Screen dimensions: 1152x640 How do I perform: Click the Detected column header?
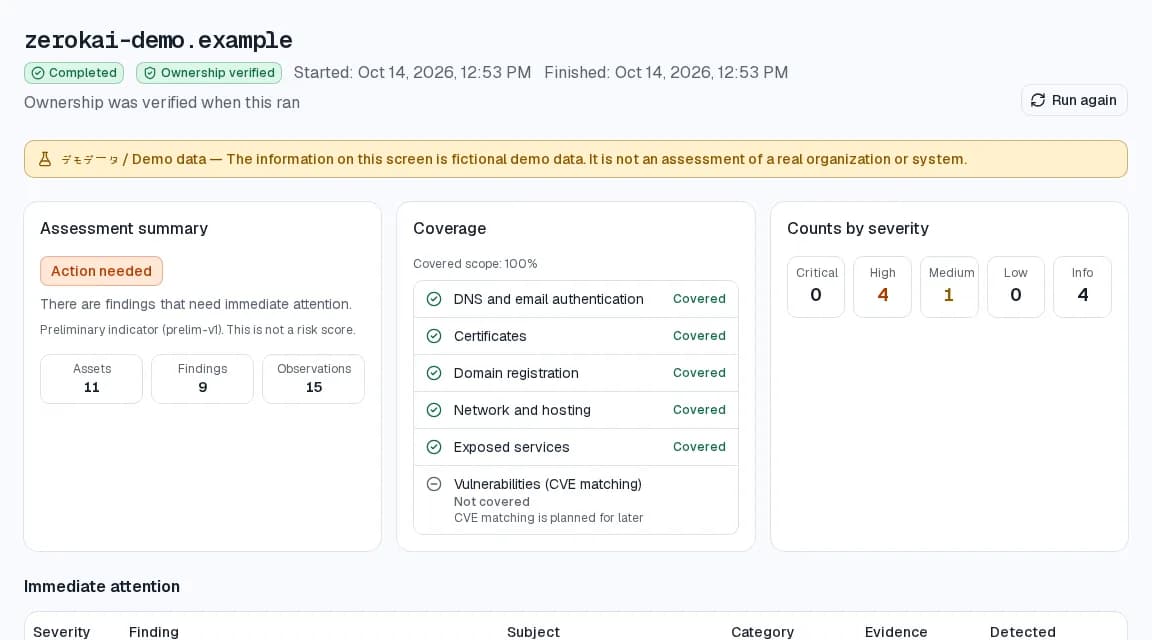click(x=1023, y=632)
